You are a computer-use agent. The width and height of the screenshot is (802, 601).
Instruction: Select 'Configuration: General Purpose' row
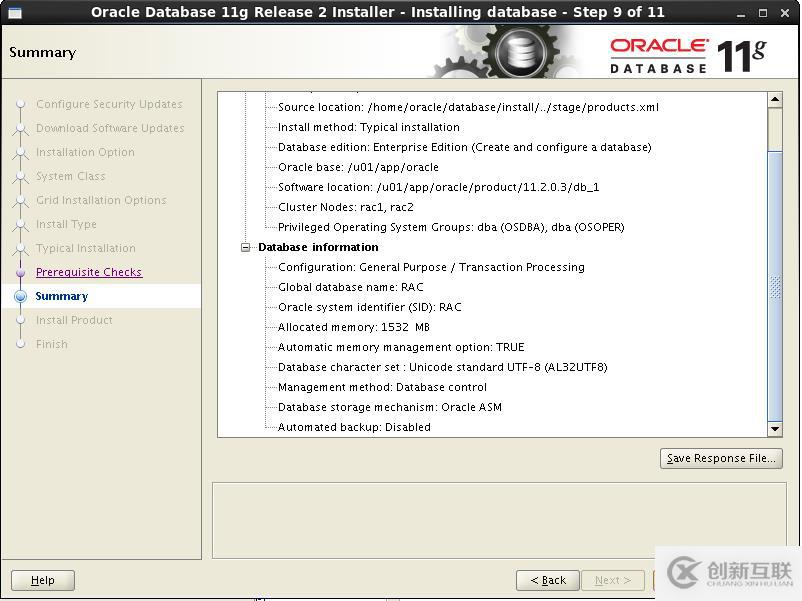click(431, 267)
